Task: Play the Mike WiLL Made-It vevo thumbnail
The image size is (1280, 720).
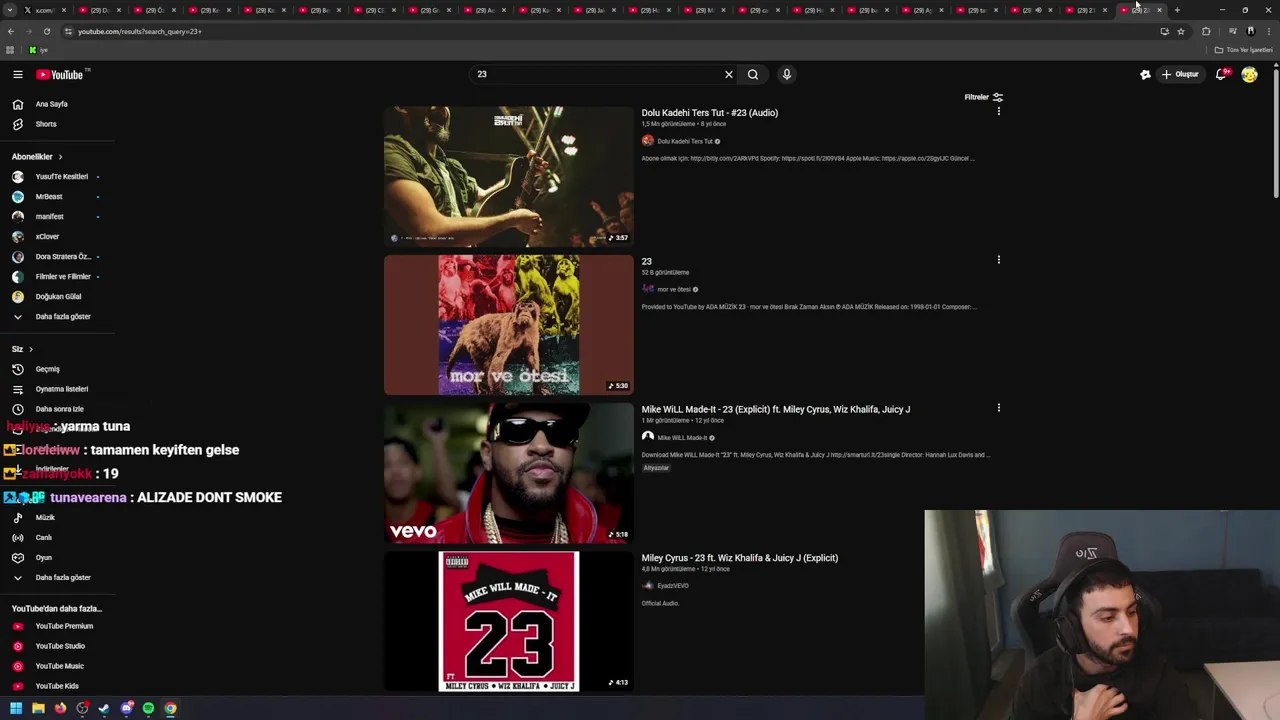Action: 509,473
